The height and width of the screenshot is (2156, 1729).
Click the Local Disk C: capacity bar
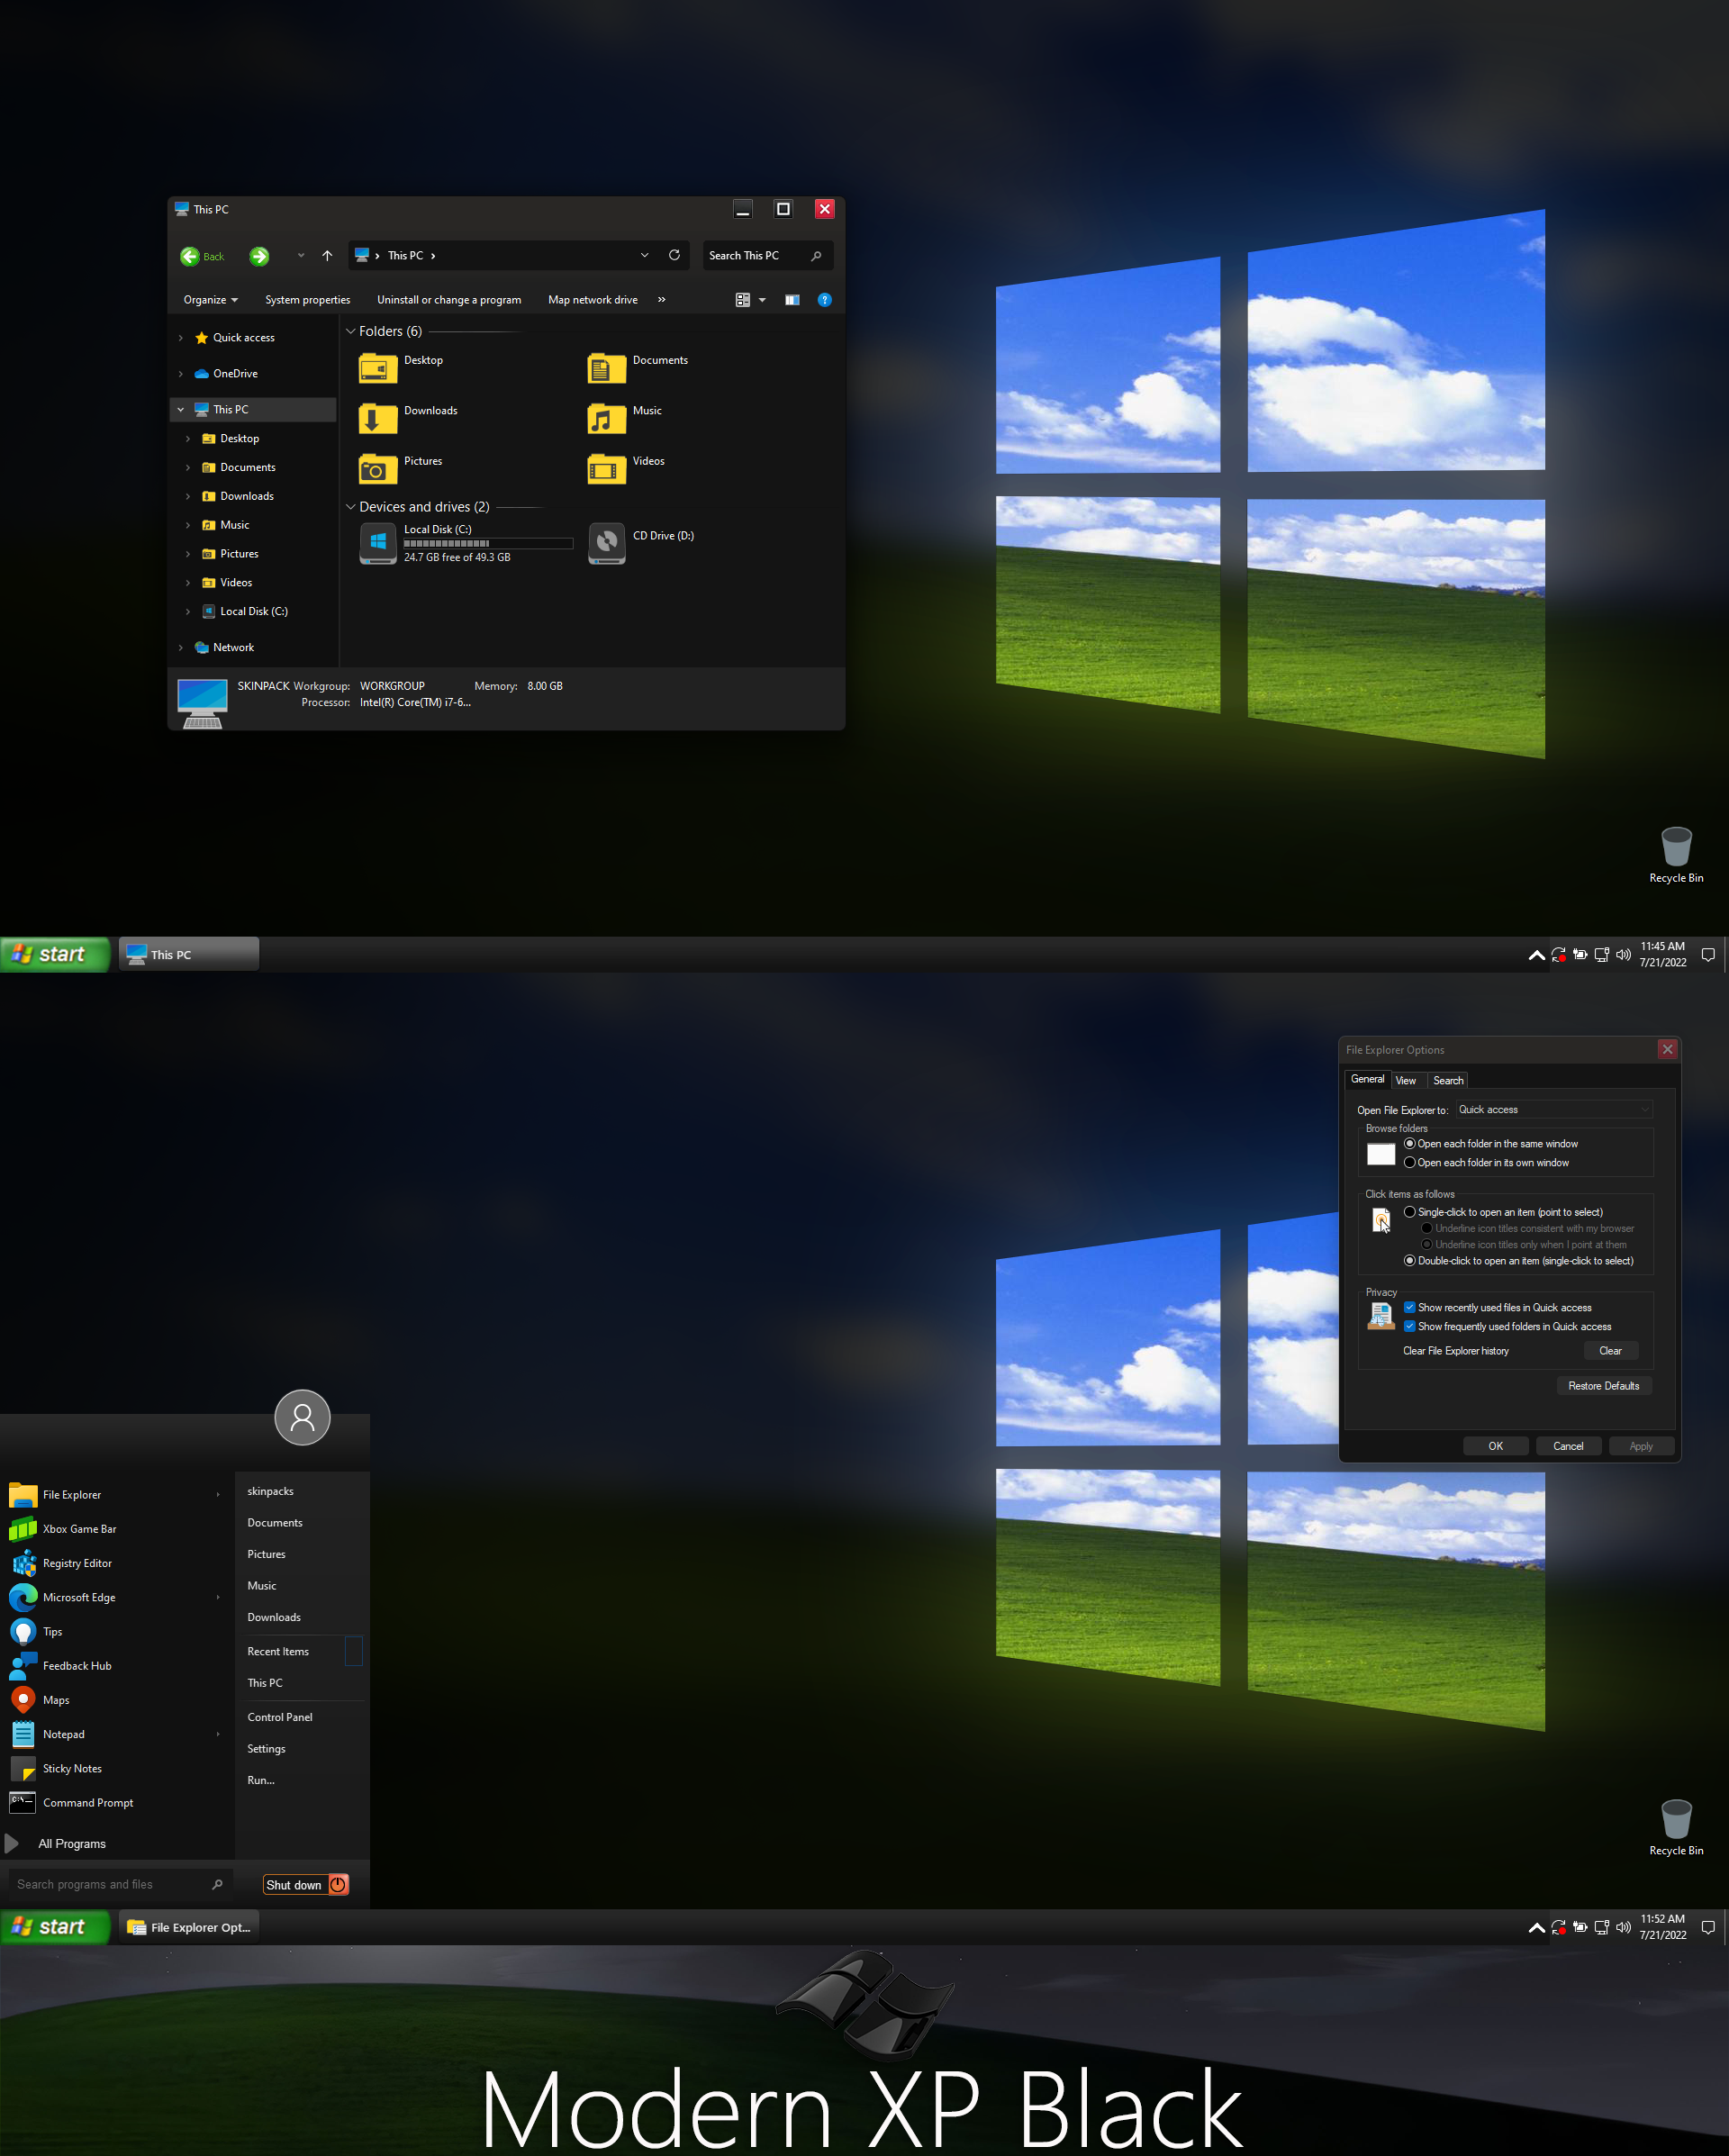(487, 543)
